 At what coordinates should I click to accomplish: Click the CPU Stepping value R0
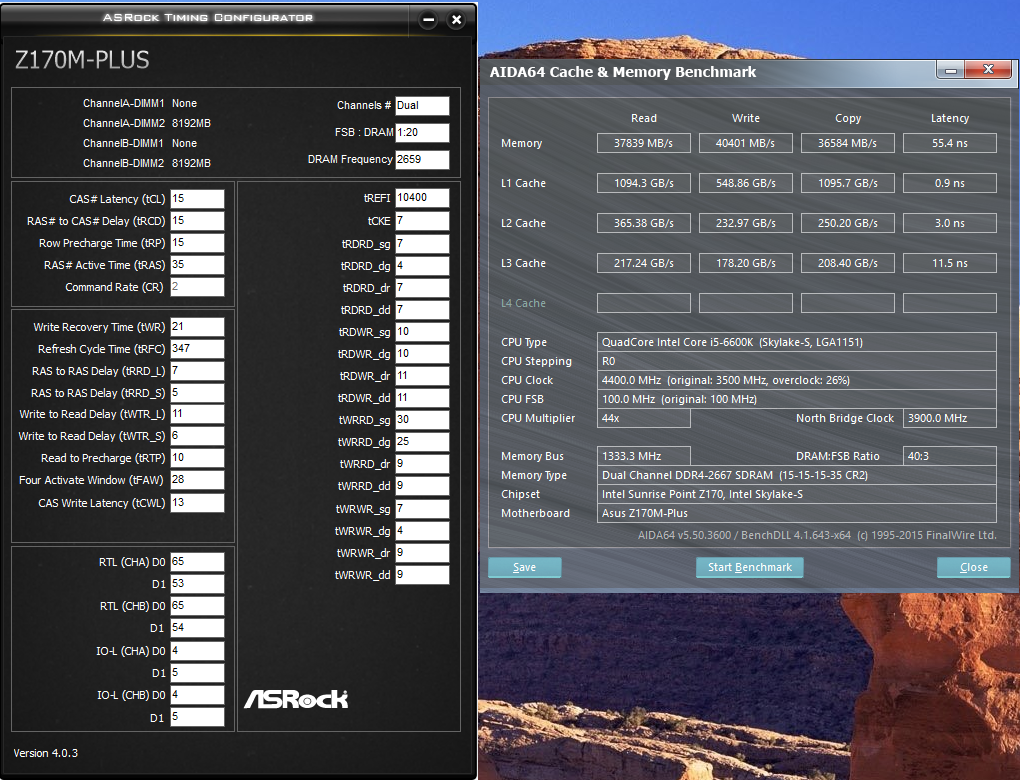(x=797, y=361)
